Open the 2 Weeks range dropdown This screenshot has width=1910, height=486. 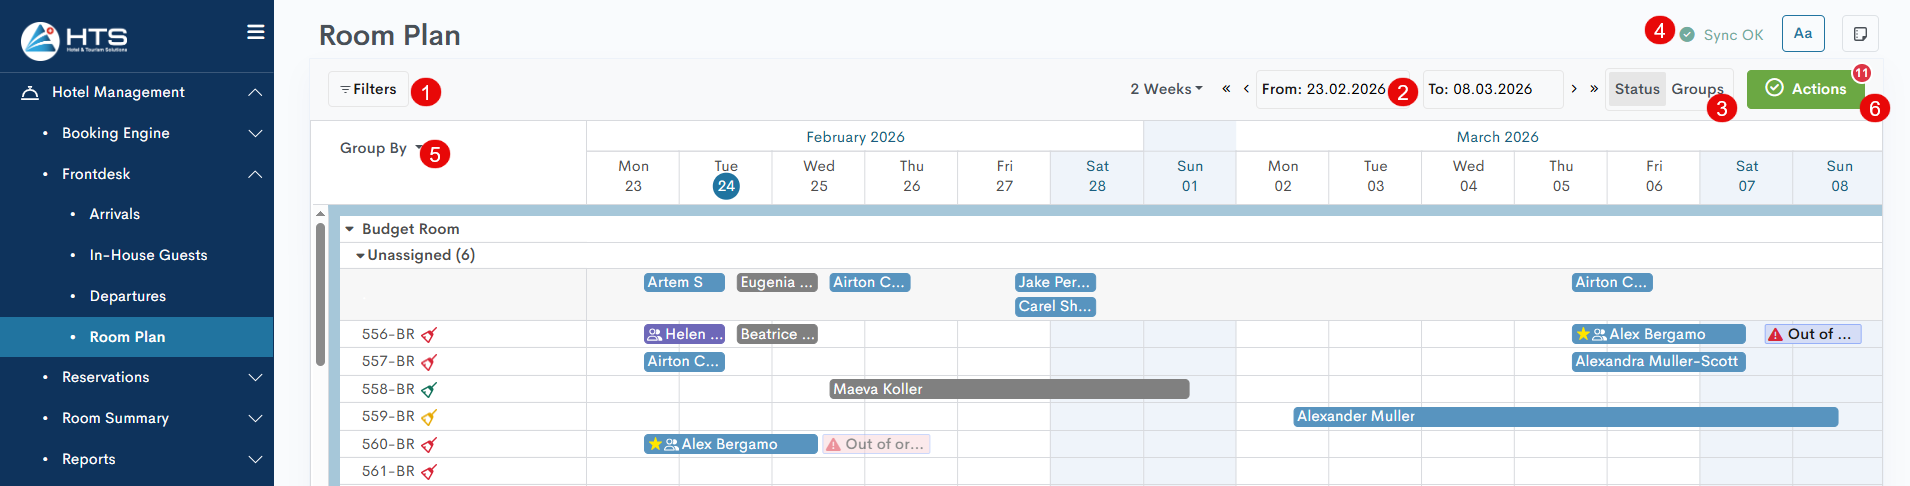1166,89
